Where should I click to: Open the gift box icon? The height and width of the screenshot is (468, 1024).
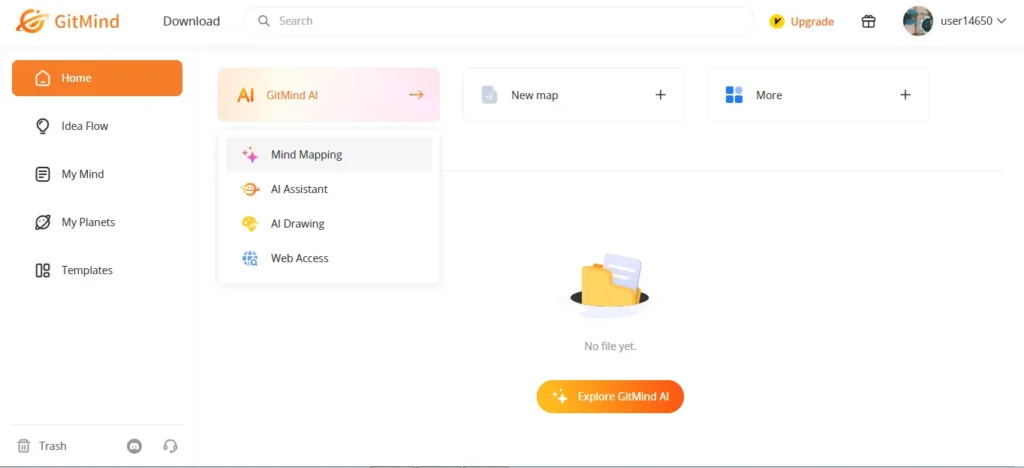pos(869,22)
